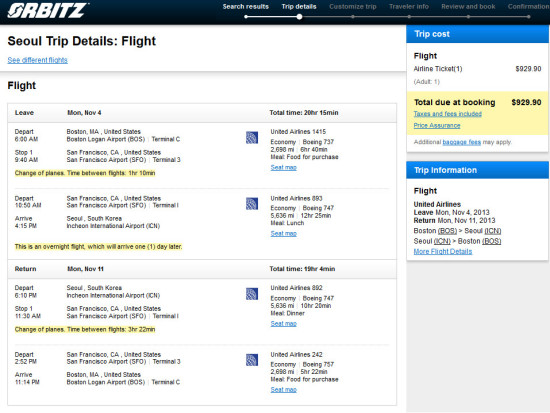Click the Orbitz logo
The width and height of the screenshot is (550, 413).
point(48,10)
